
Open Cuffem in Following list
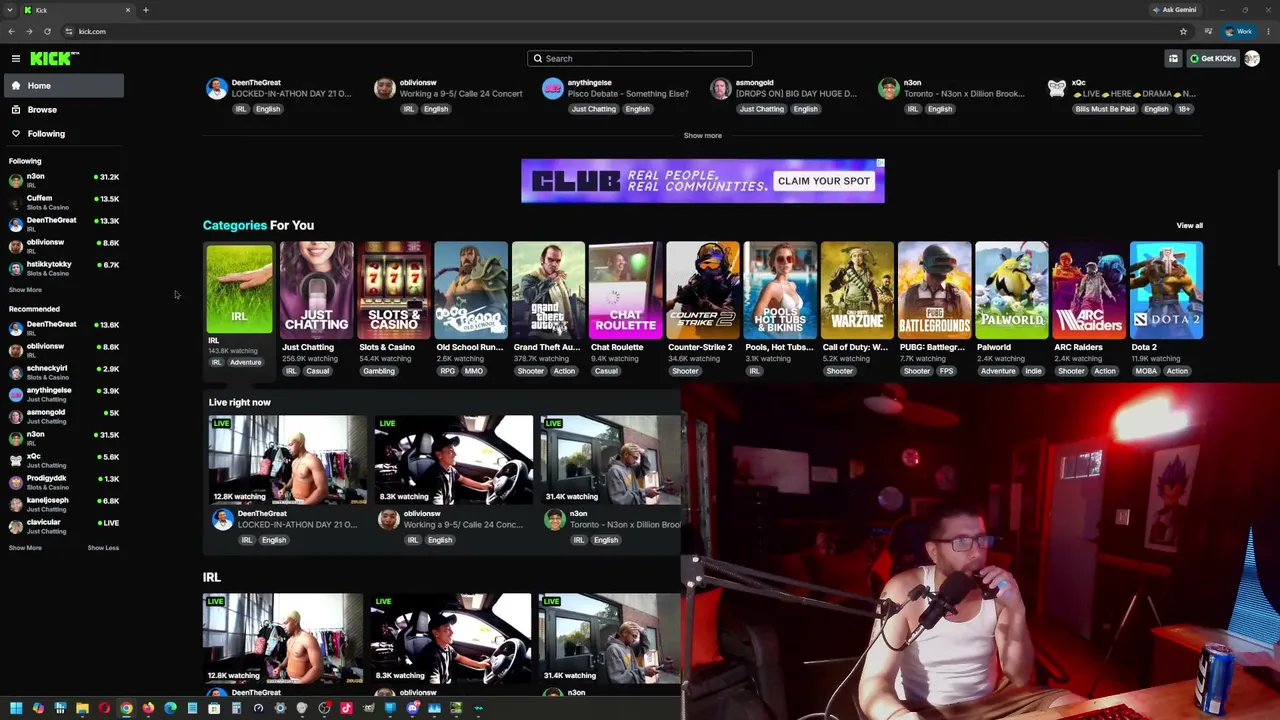[x=62, y=202]
